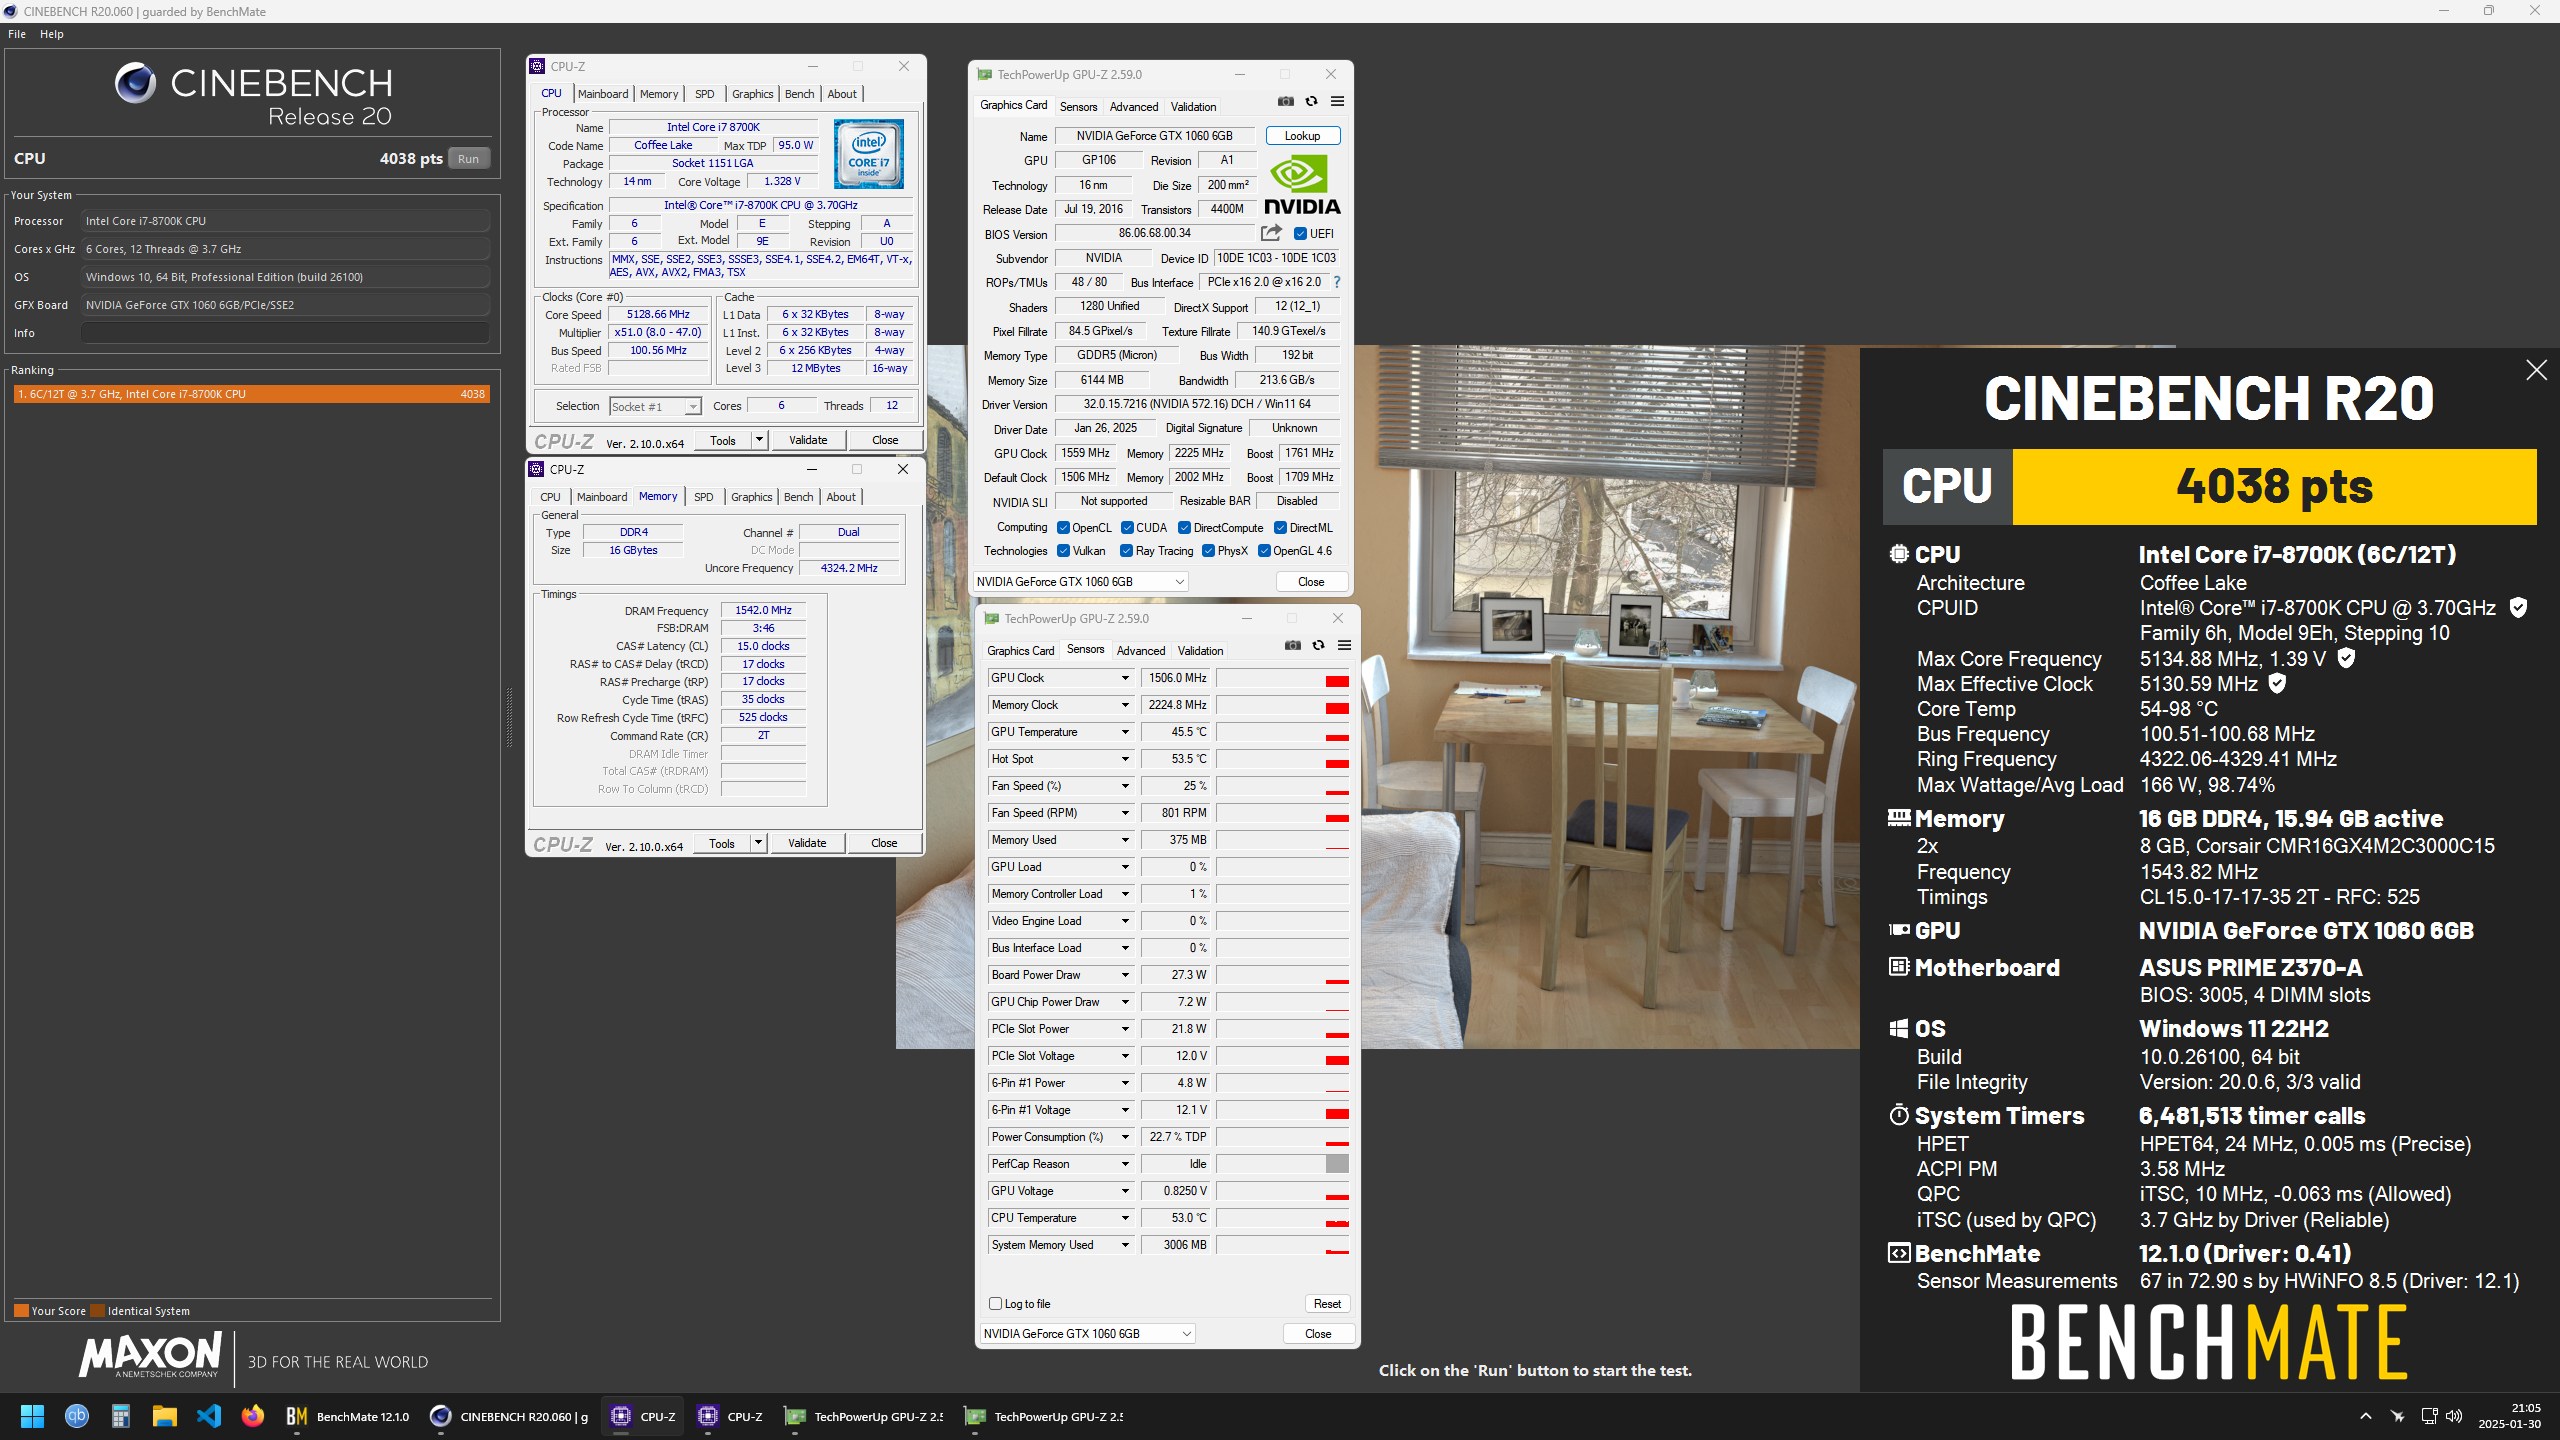Click BIOS share/export icon in GPU-Z
Viewport: 2560px width, 1440px height.
(x=1271, y=233)
